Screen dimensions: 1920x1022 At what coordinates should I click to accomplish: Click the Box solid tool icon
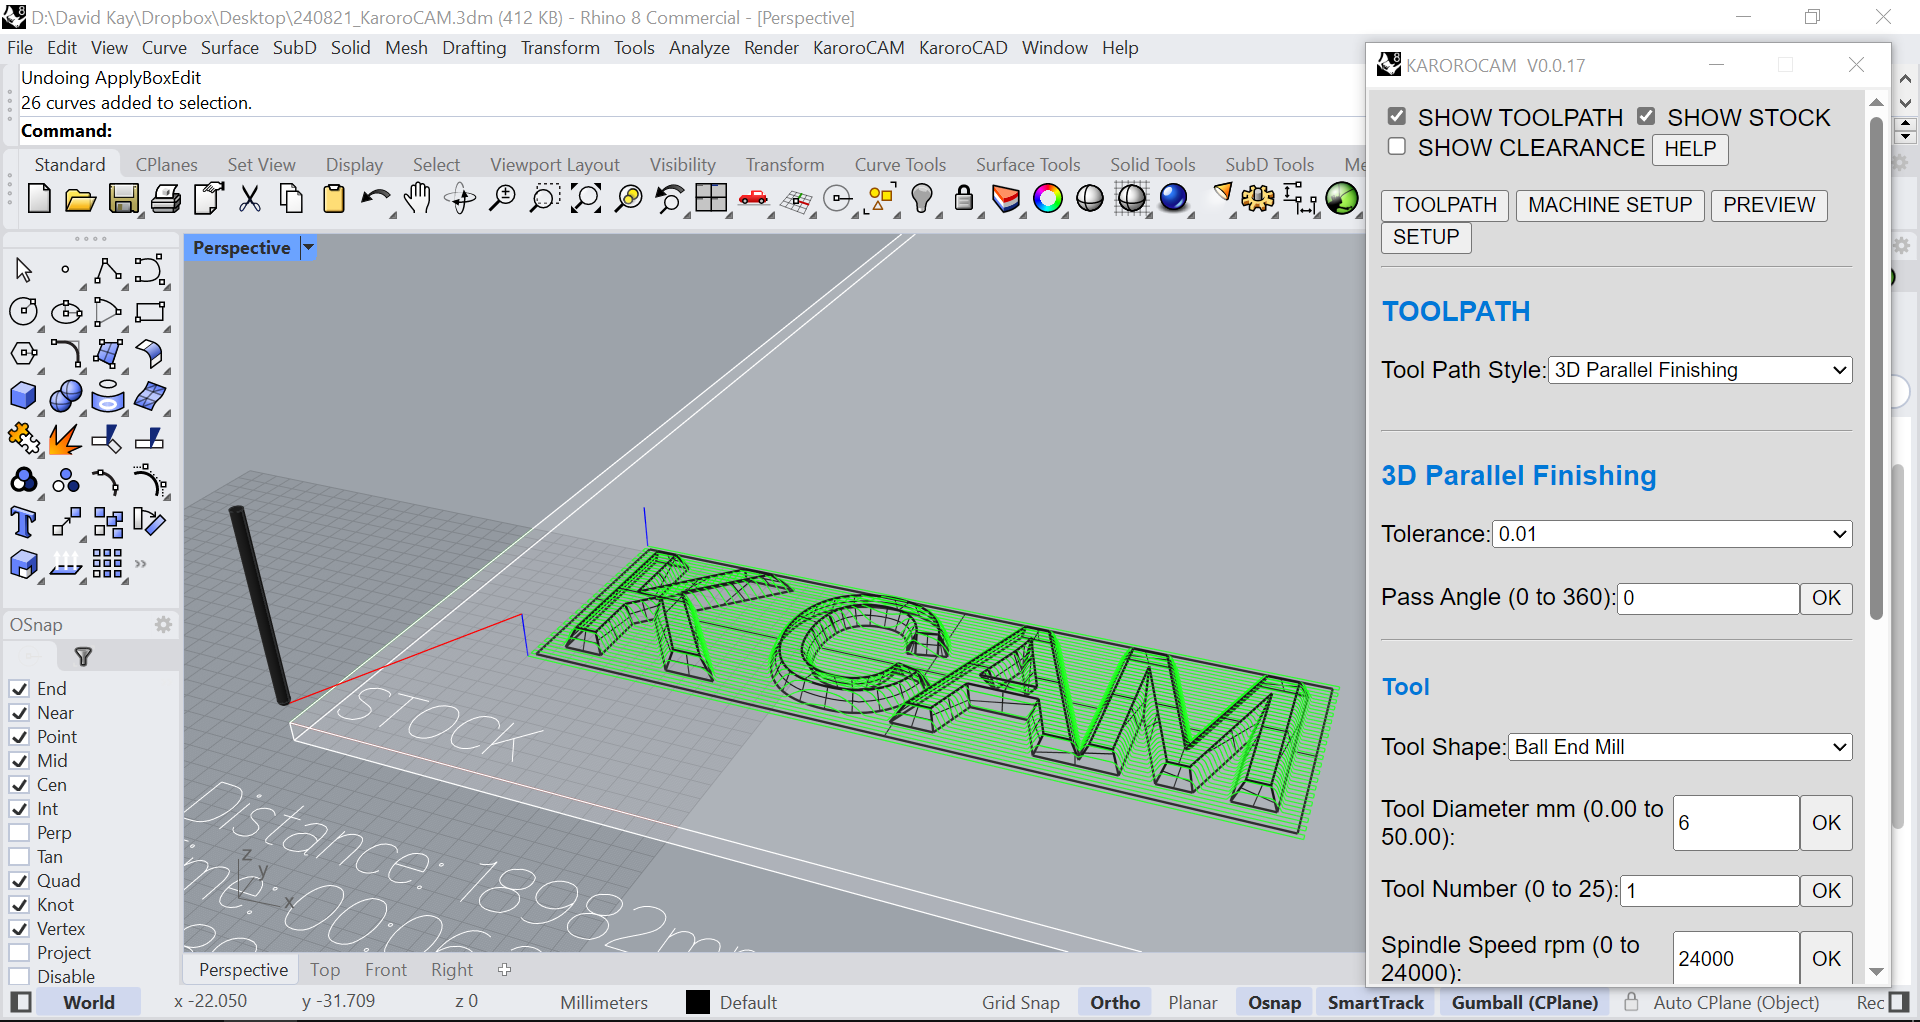(23, 397)
